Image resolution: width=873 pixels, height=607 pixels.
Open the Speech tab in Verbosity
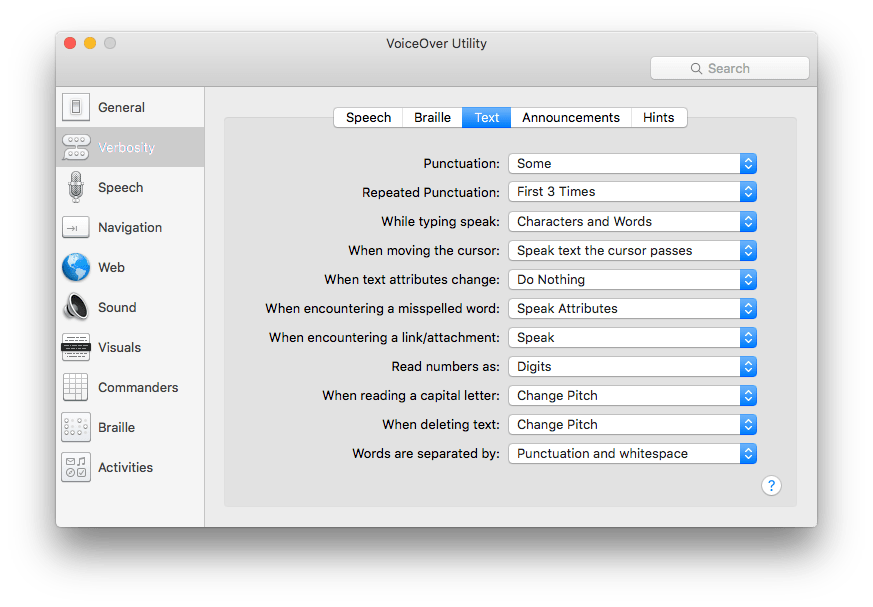coord(368,117)
